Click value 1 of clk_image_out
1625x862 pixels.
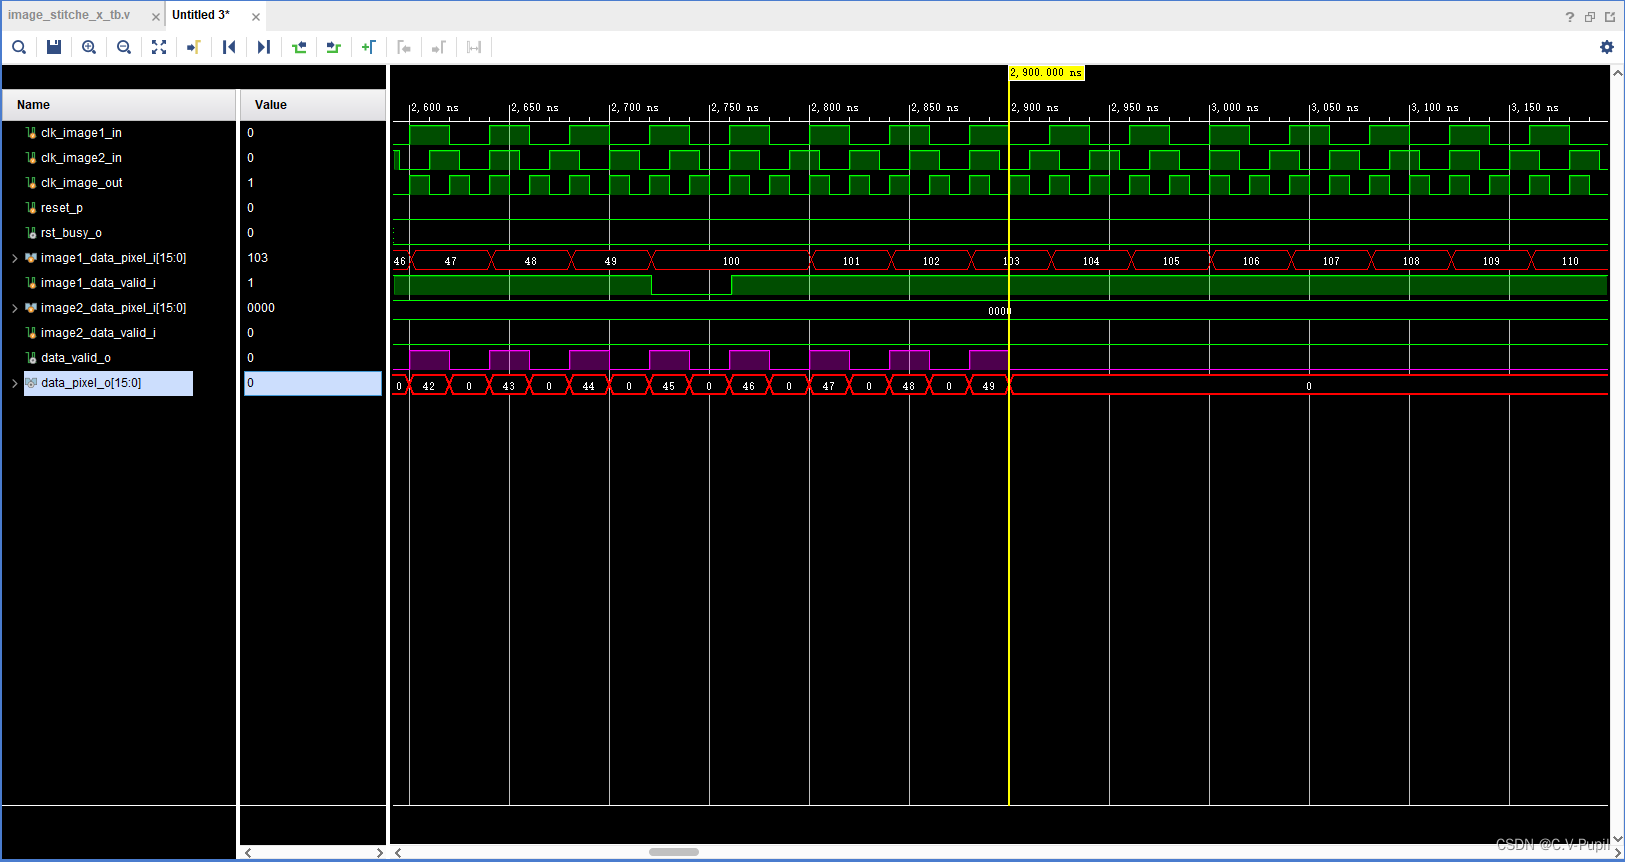click(251, 183)
